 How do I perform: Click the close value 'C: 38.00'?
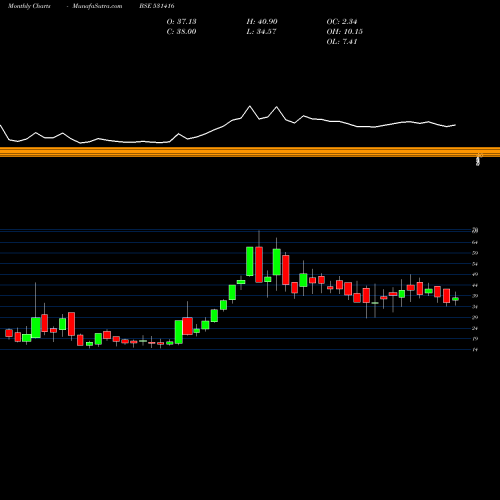(x=181, y=32)
